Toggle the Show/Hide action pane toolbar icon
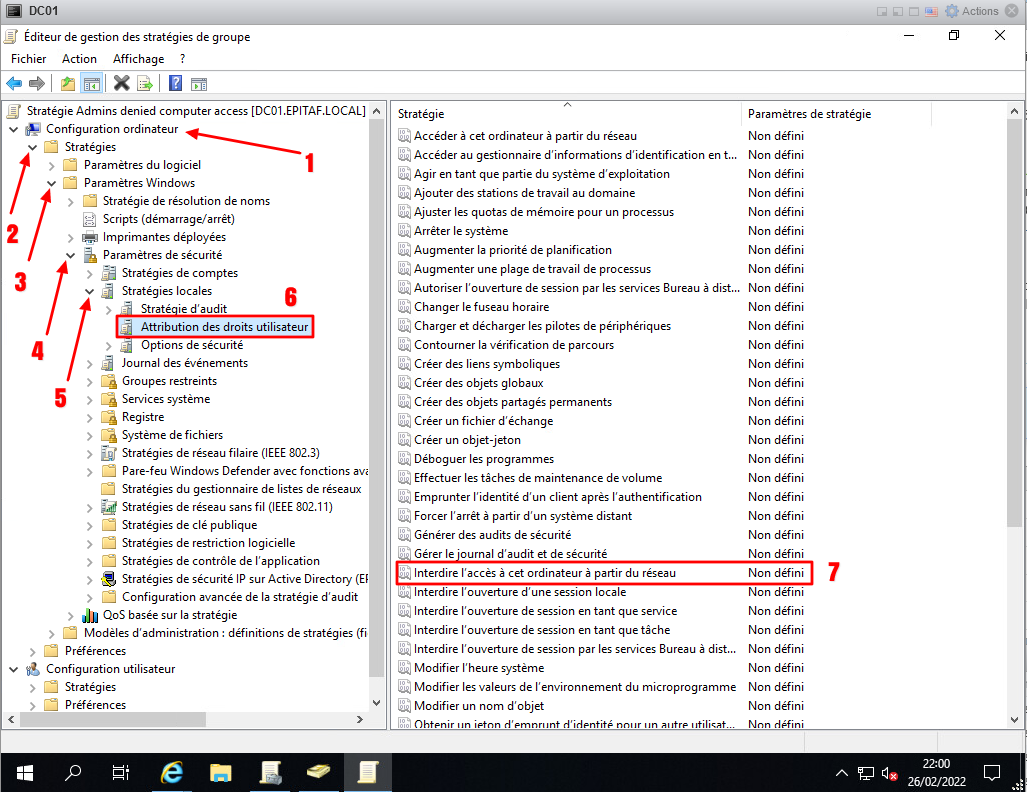1027x792 pixels. coord(198,83)
